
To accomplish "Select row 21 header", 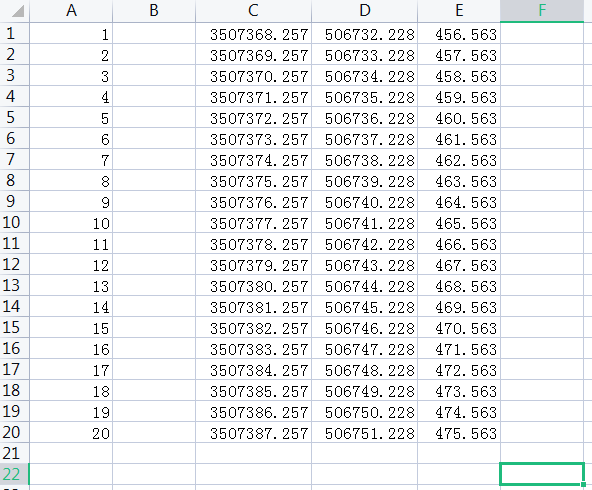I will (x=14, y=453).
